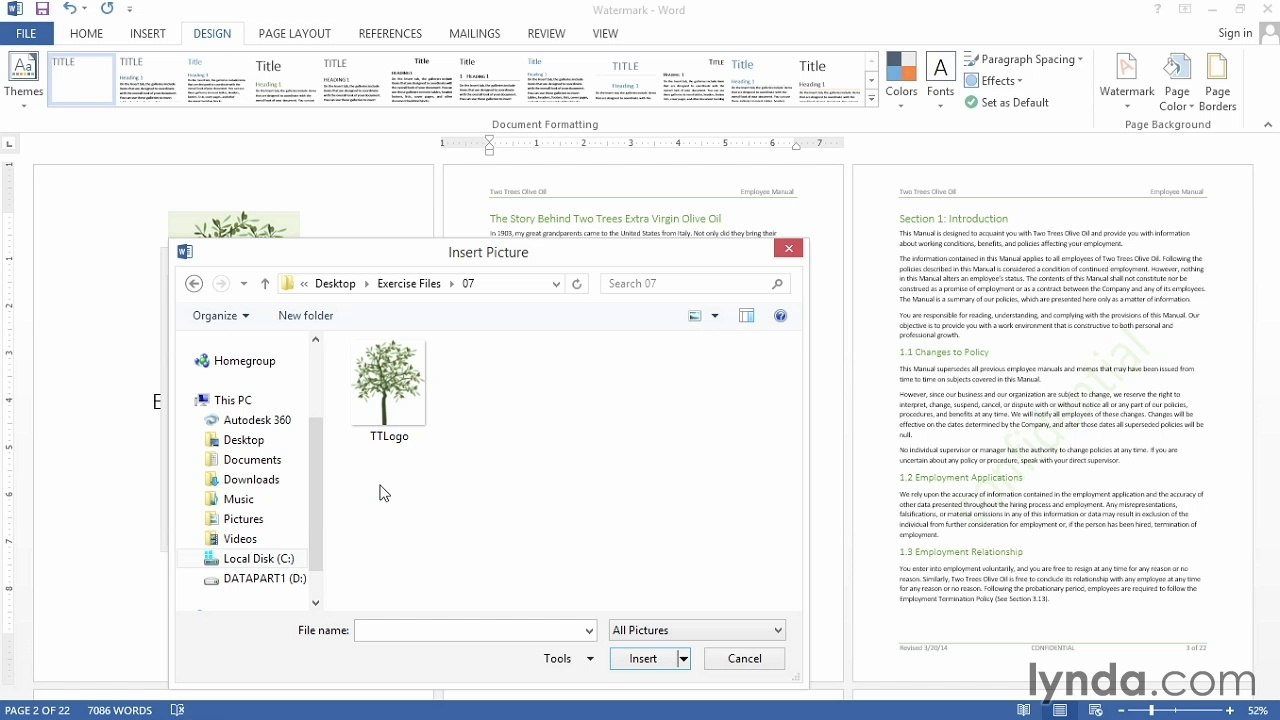Open Page Color picker
The image size is (1280, 720).
pos(1177,80)
